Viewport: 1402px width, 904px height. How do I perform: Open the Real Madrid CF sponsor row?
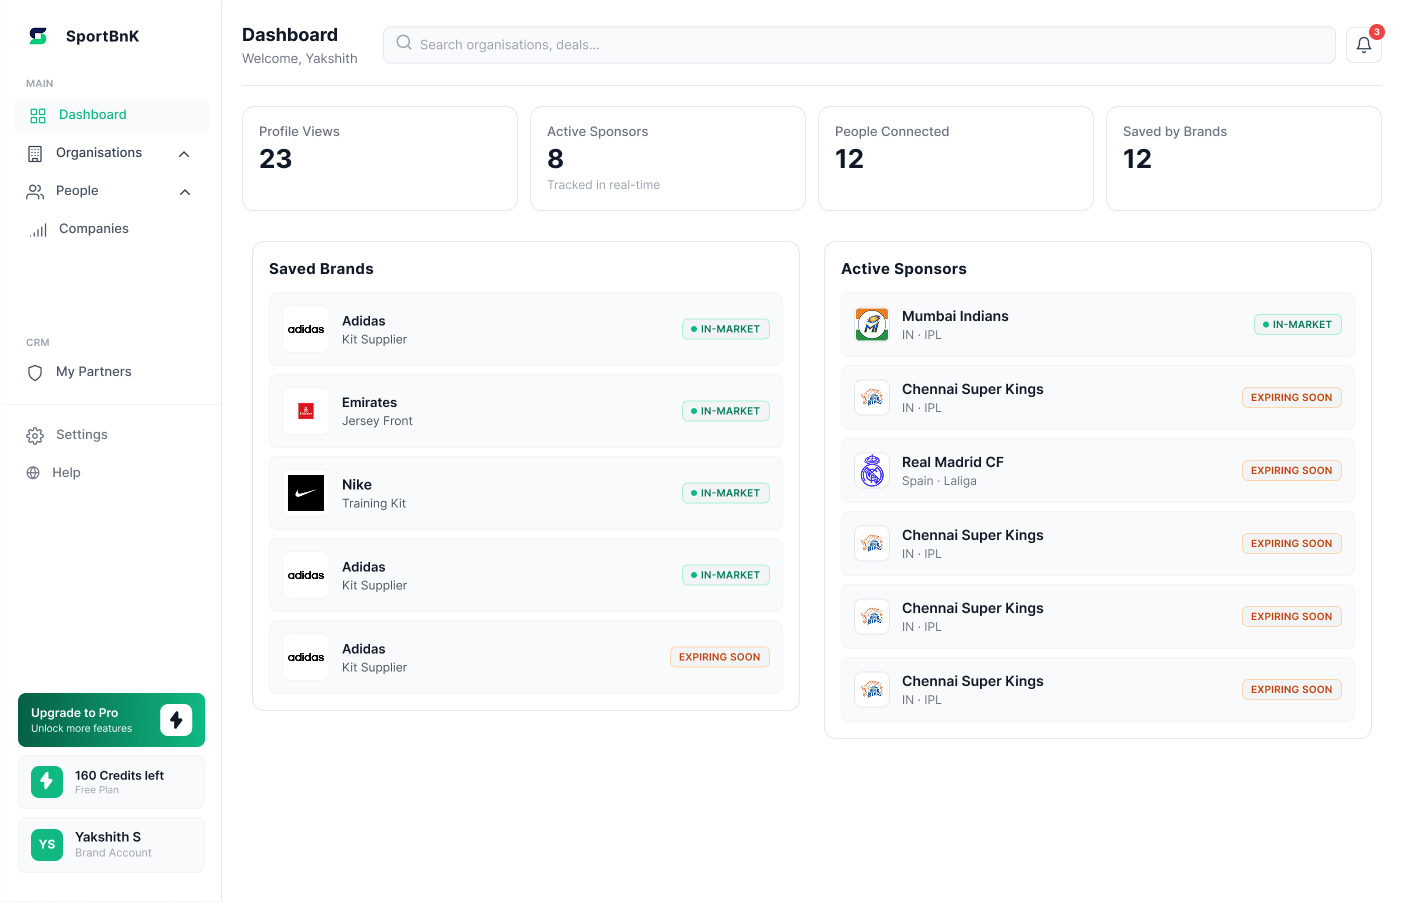pyautogui.click(x=1098, y=470)
